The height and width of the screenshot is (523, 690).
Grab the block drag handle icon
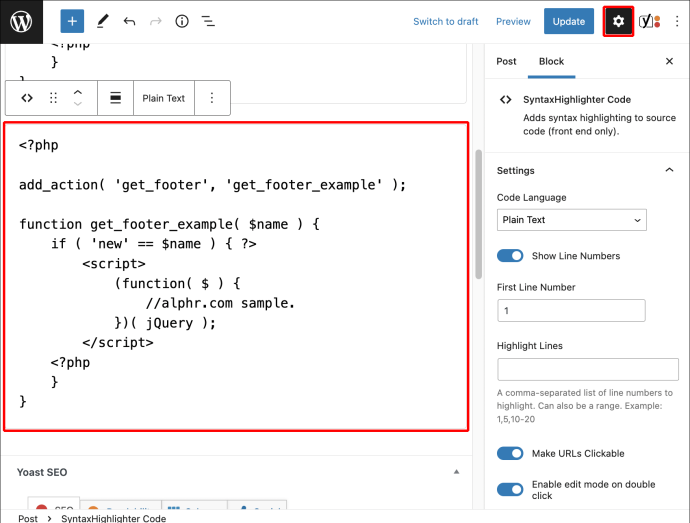[53, 98]
